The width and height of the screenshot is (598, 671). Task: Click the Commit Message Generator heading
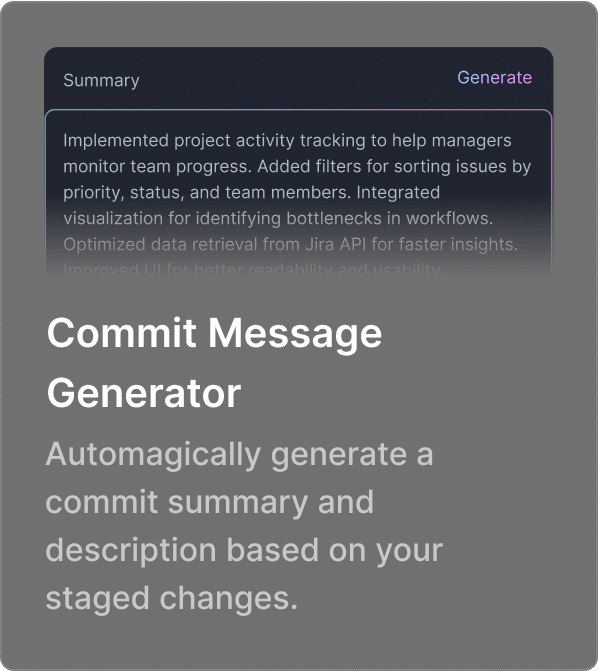[214, 363]
